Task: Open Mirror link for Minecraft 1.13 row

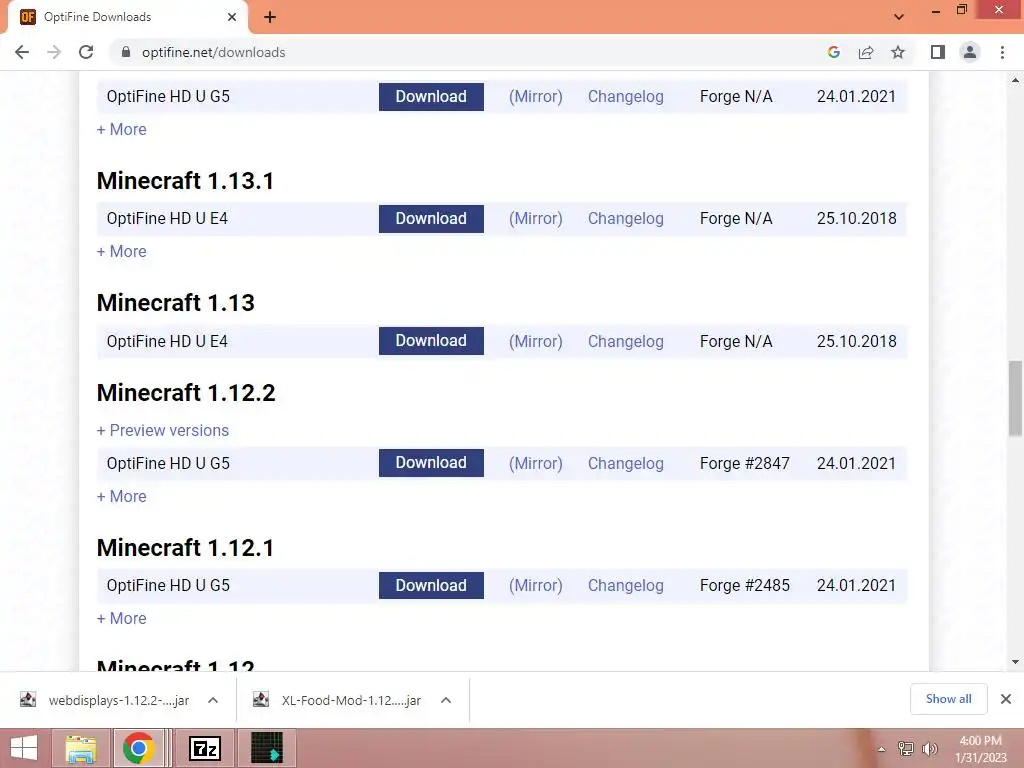Action: point(536,342)
